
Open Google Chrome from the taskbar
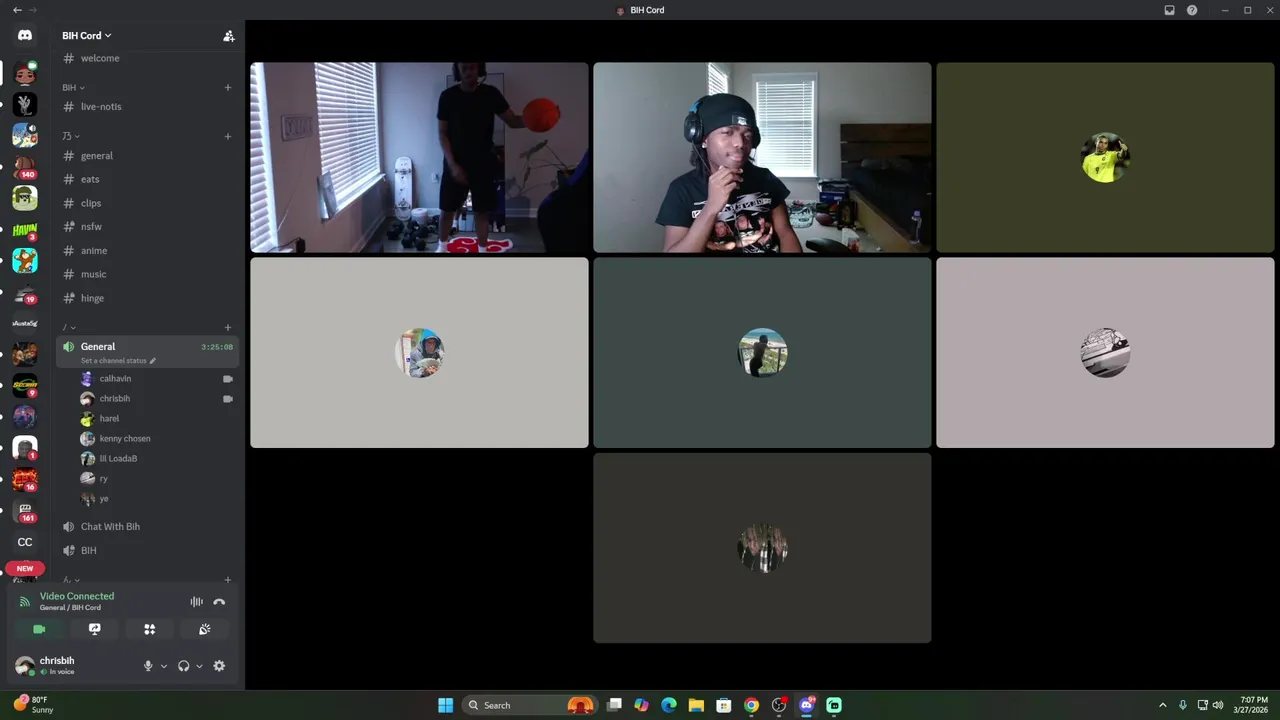click(751, 705)
